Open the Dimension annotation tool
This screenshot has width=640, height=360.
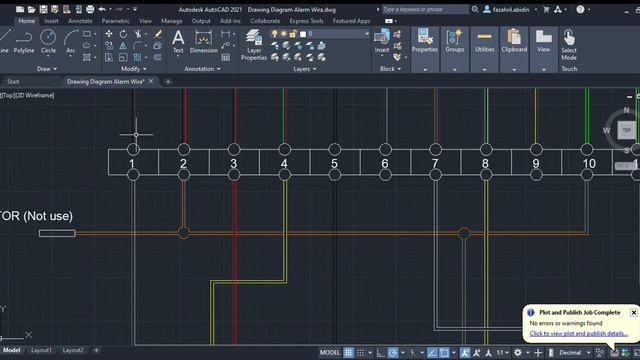204,42
